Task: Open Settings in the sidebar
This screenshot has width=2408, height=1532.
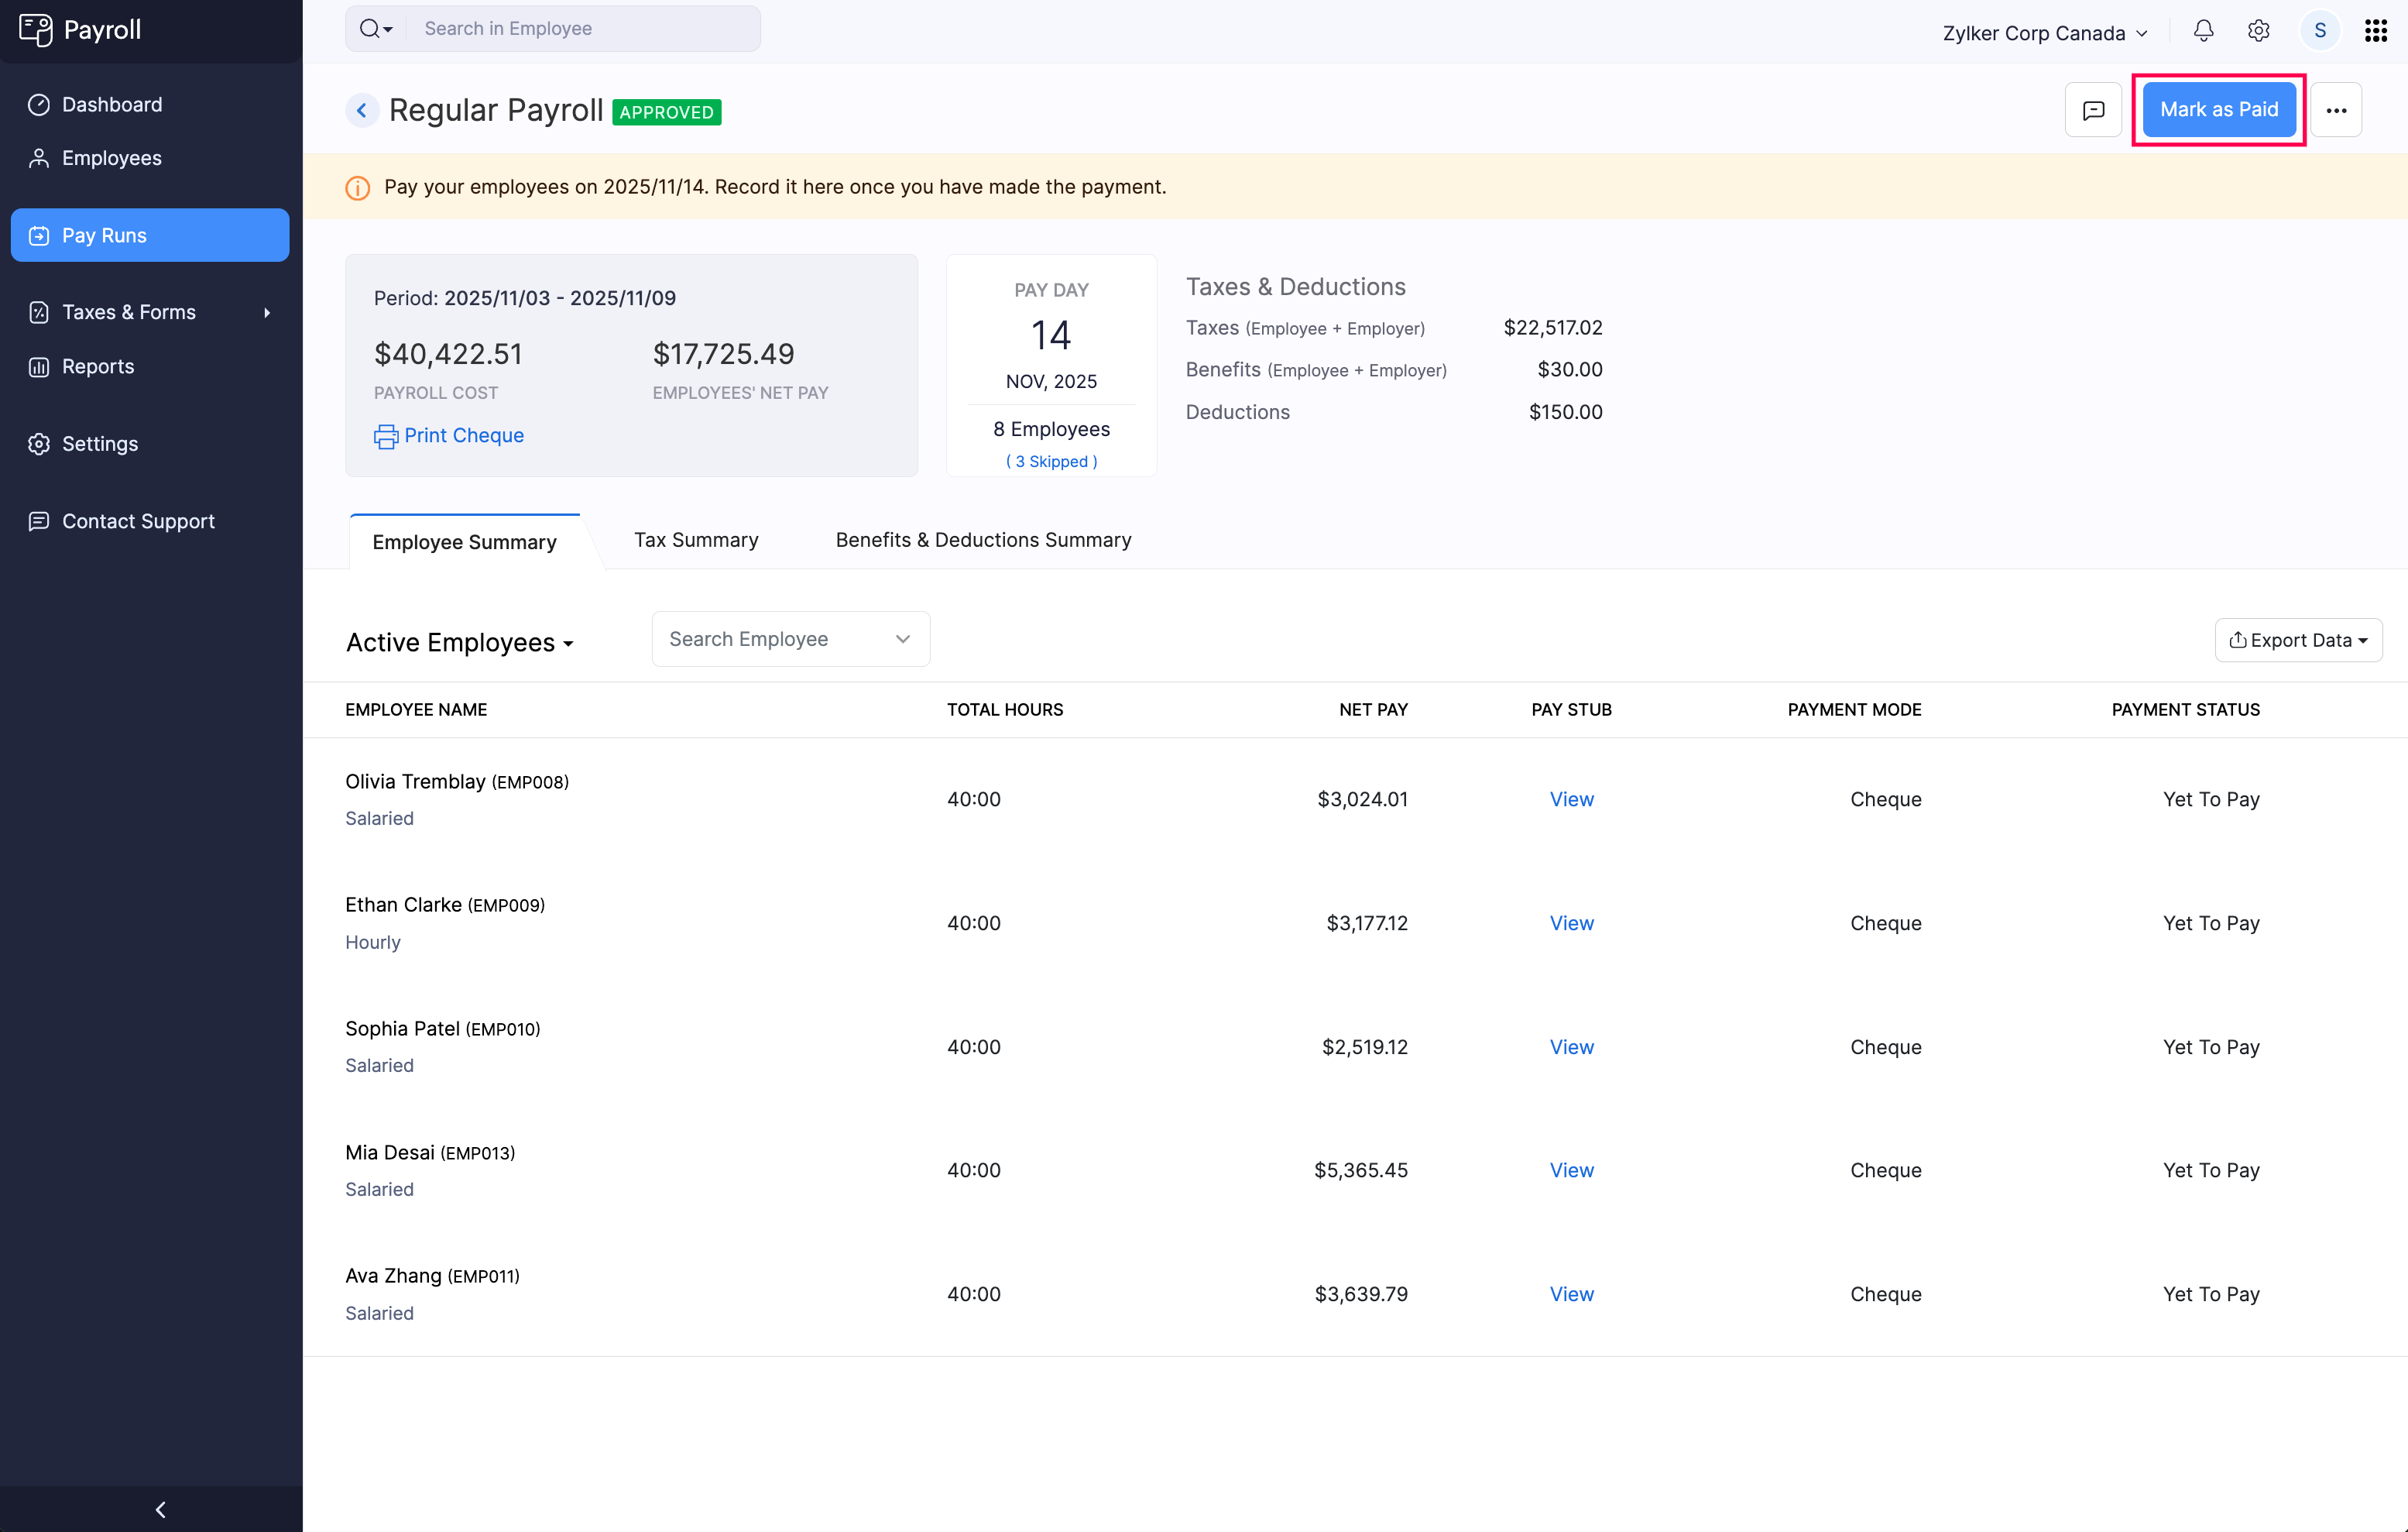Action: click(x=99, y=443)
